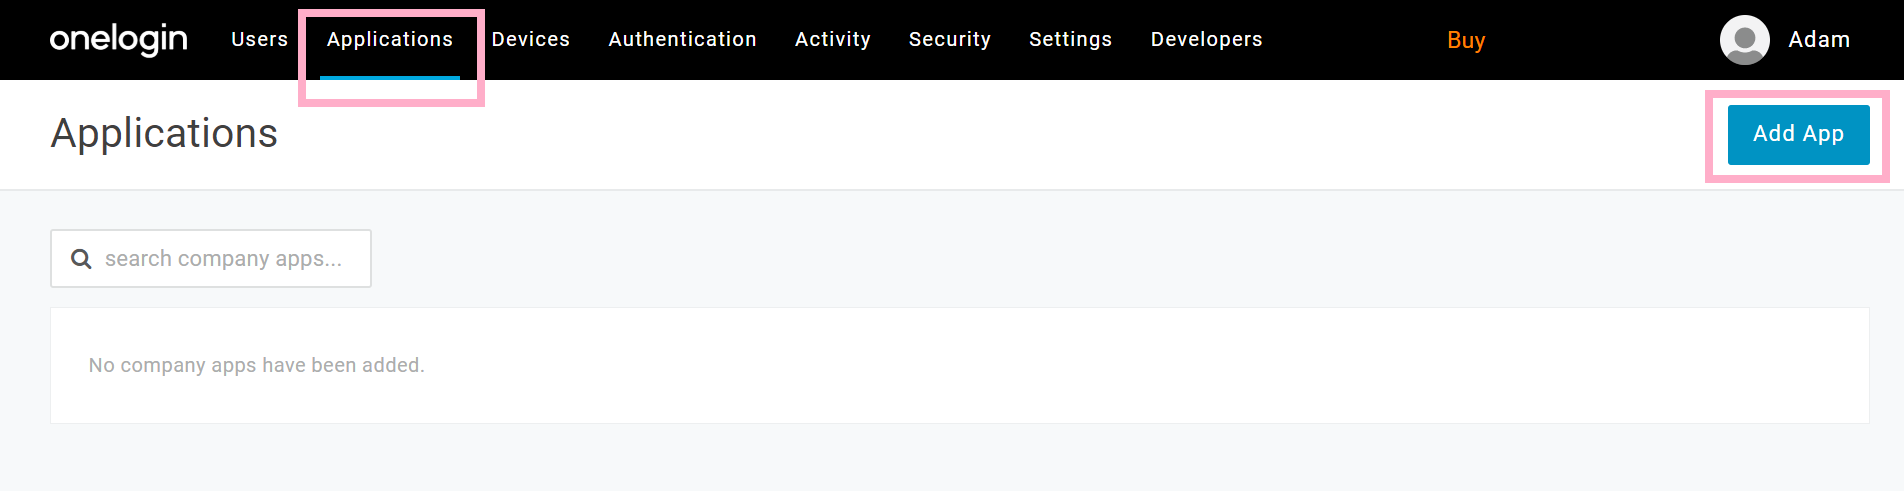This screenshot has width=1904, height=491.
Task: Open the Security menu
Action: pyautogui.click(x=949, y=39)
